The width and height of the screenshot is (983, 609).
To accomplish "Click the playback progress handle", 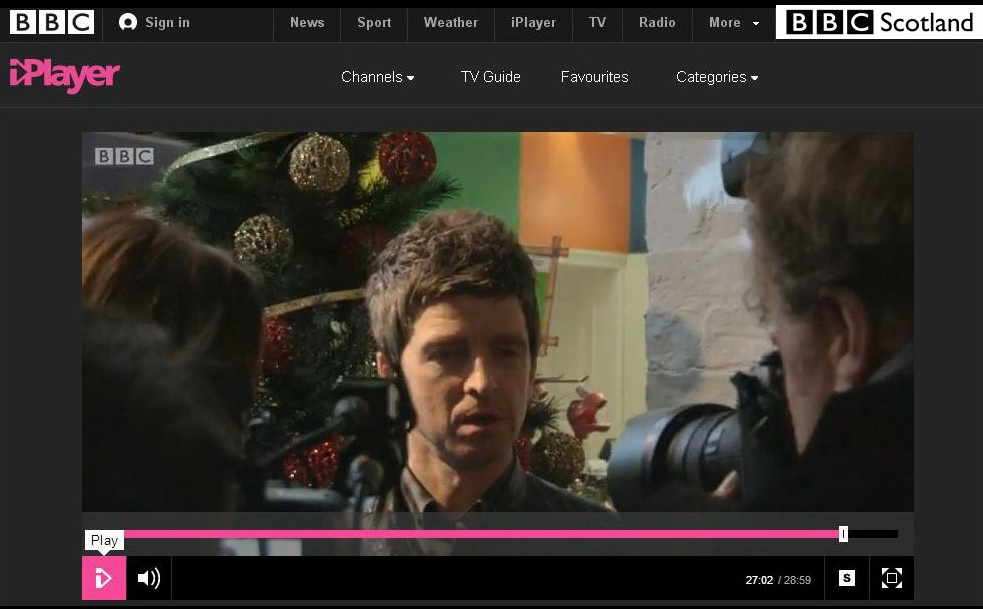I will (x=843, y=534).
